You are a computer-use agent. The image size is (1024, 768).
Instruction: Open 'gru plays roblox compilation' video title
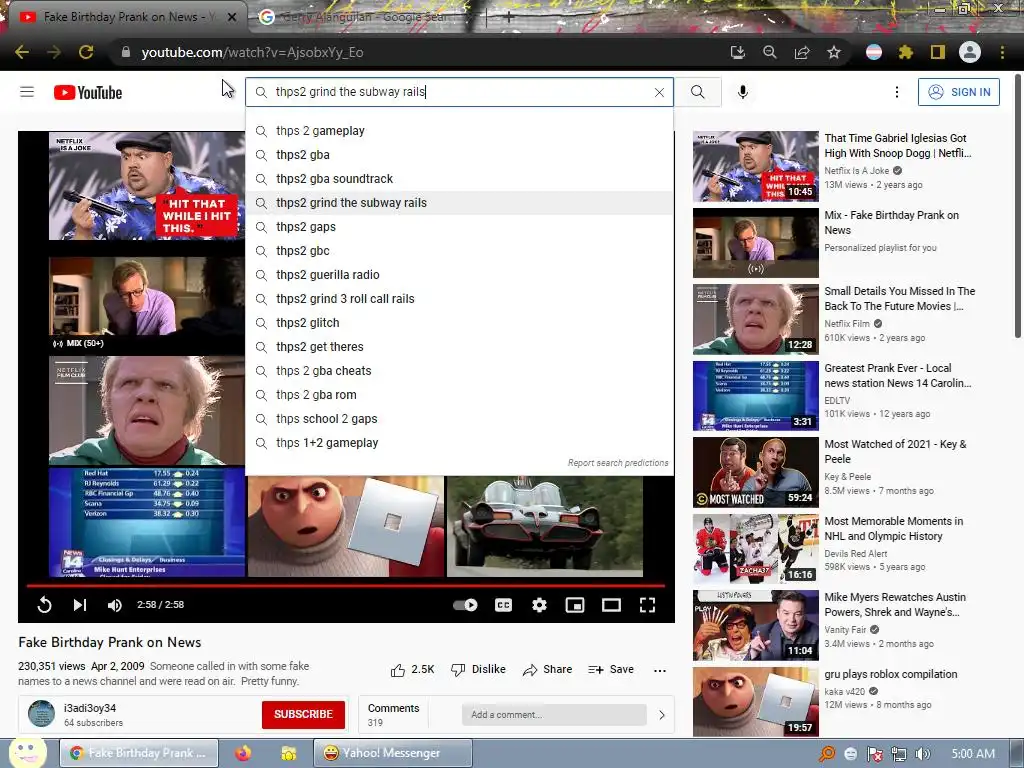pos(891,675)
